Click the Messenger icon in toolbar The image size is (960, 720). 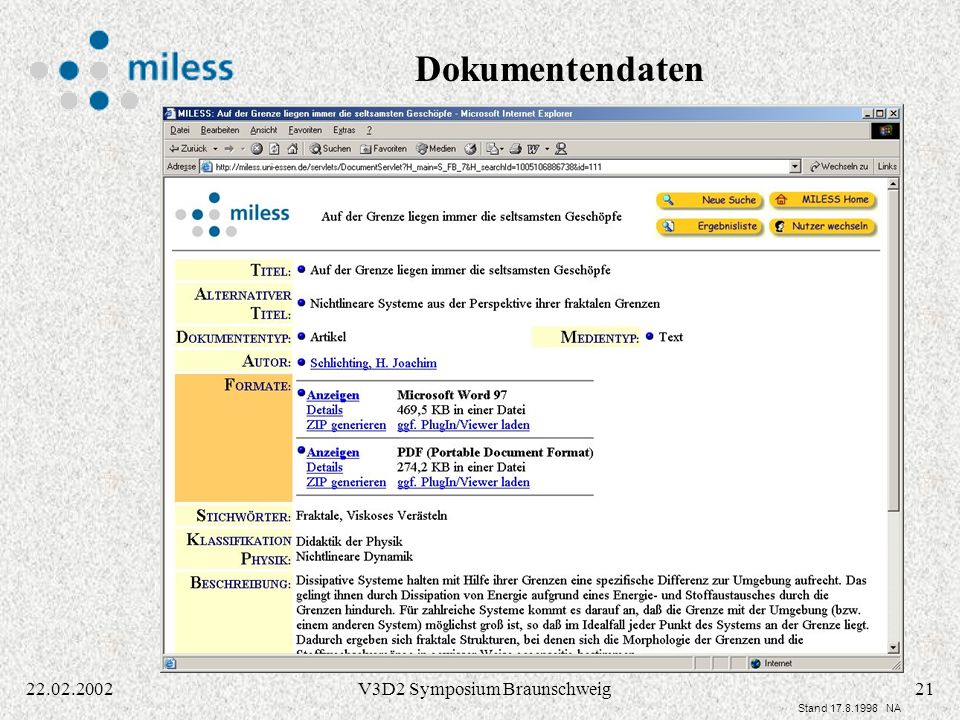[x=561, y=148]
